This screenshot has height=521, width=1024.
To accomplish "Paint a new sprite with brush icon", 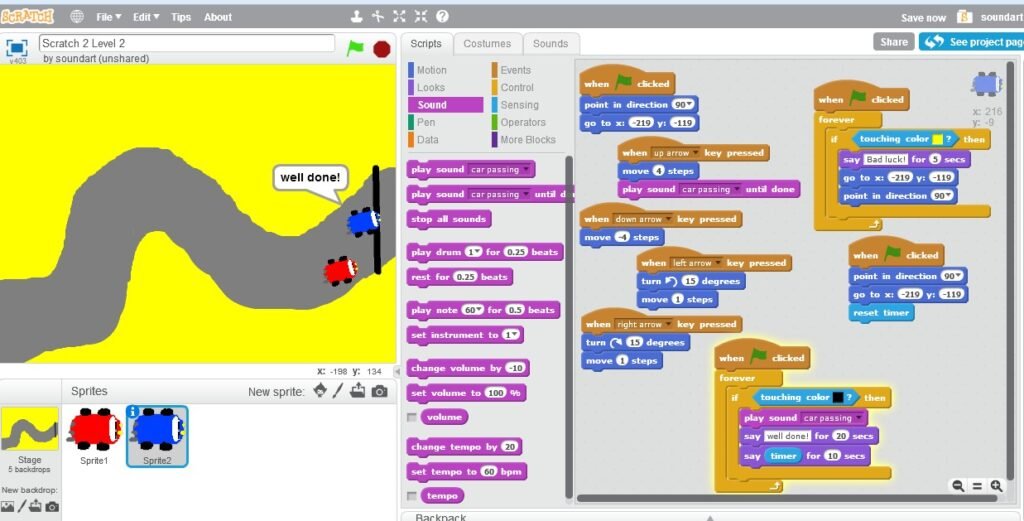I will point(338,391).
